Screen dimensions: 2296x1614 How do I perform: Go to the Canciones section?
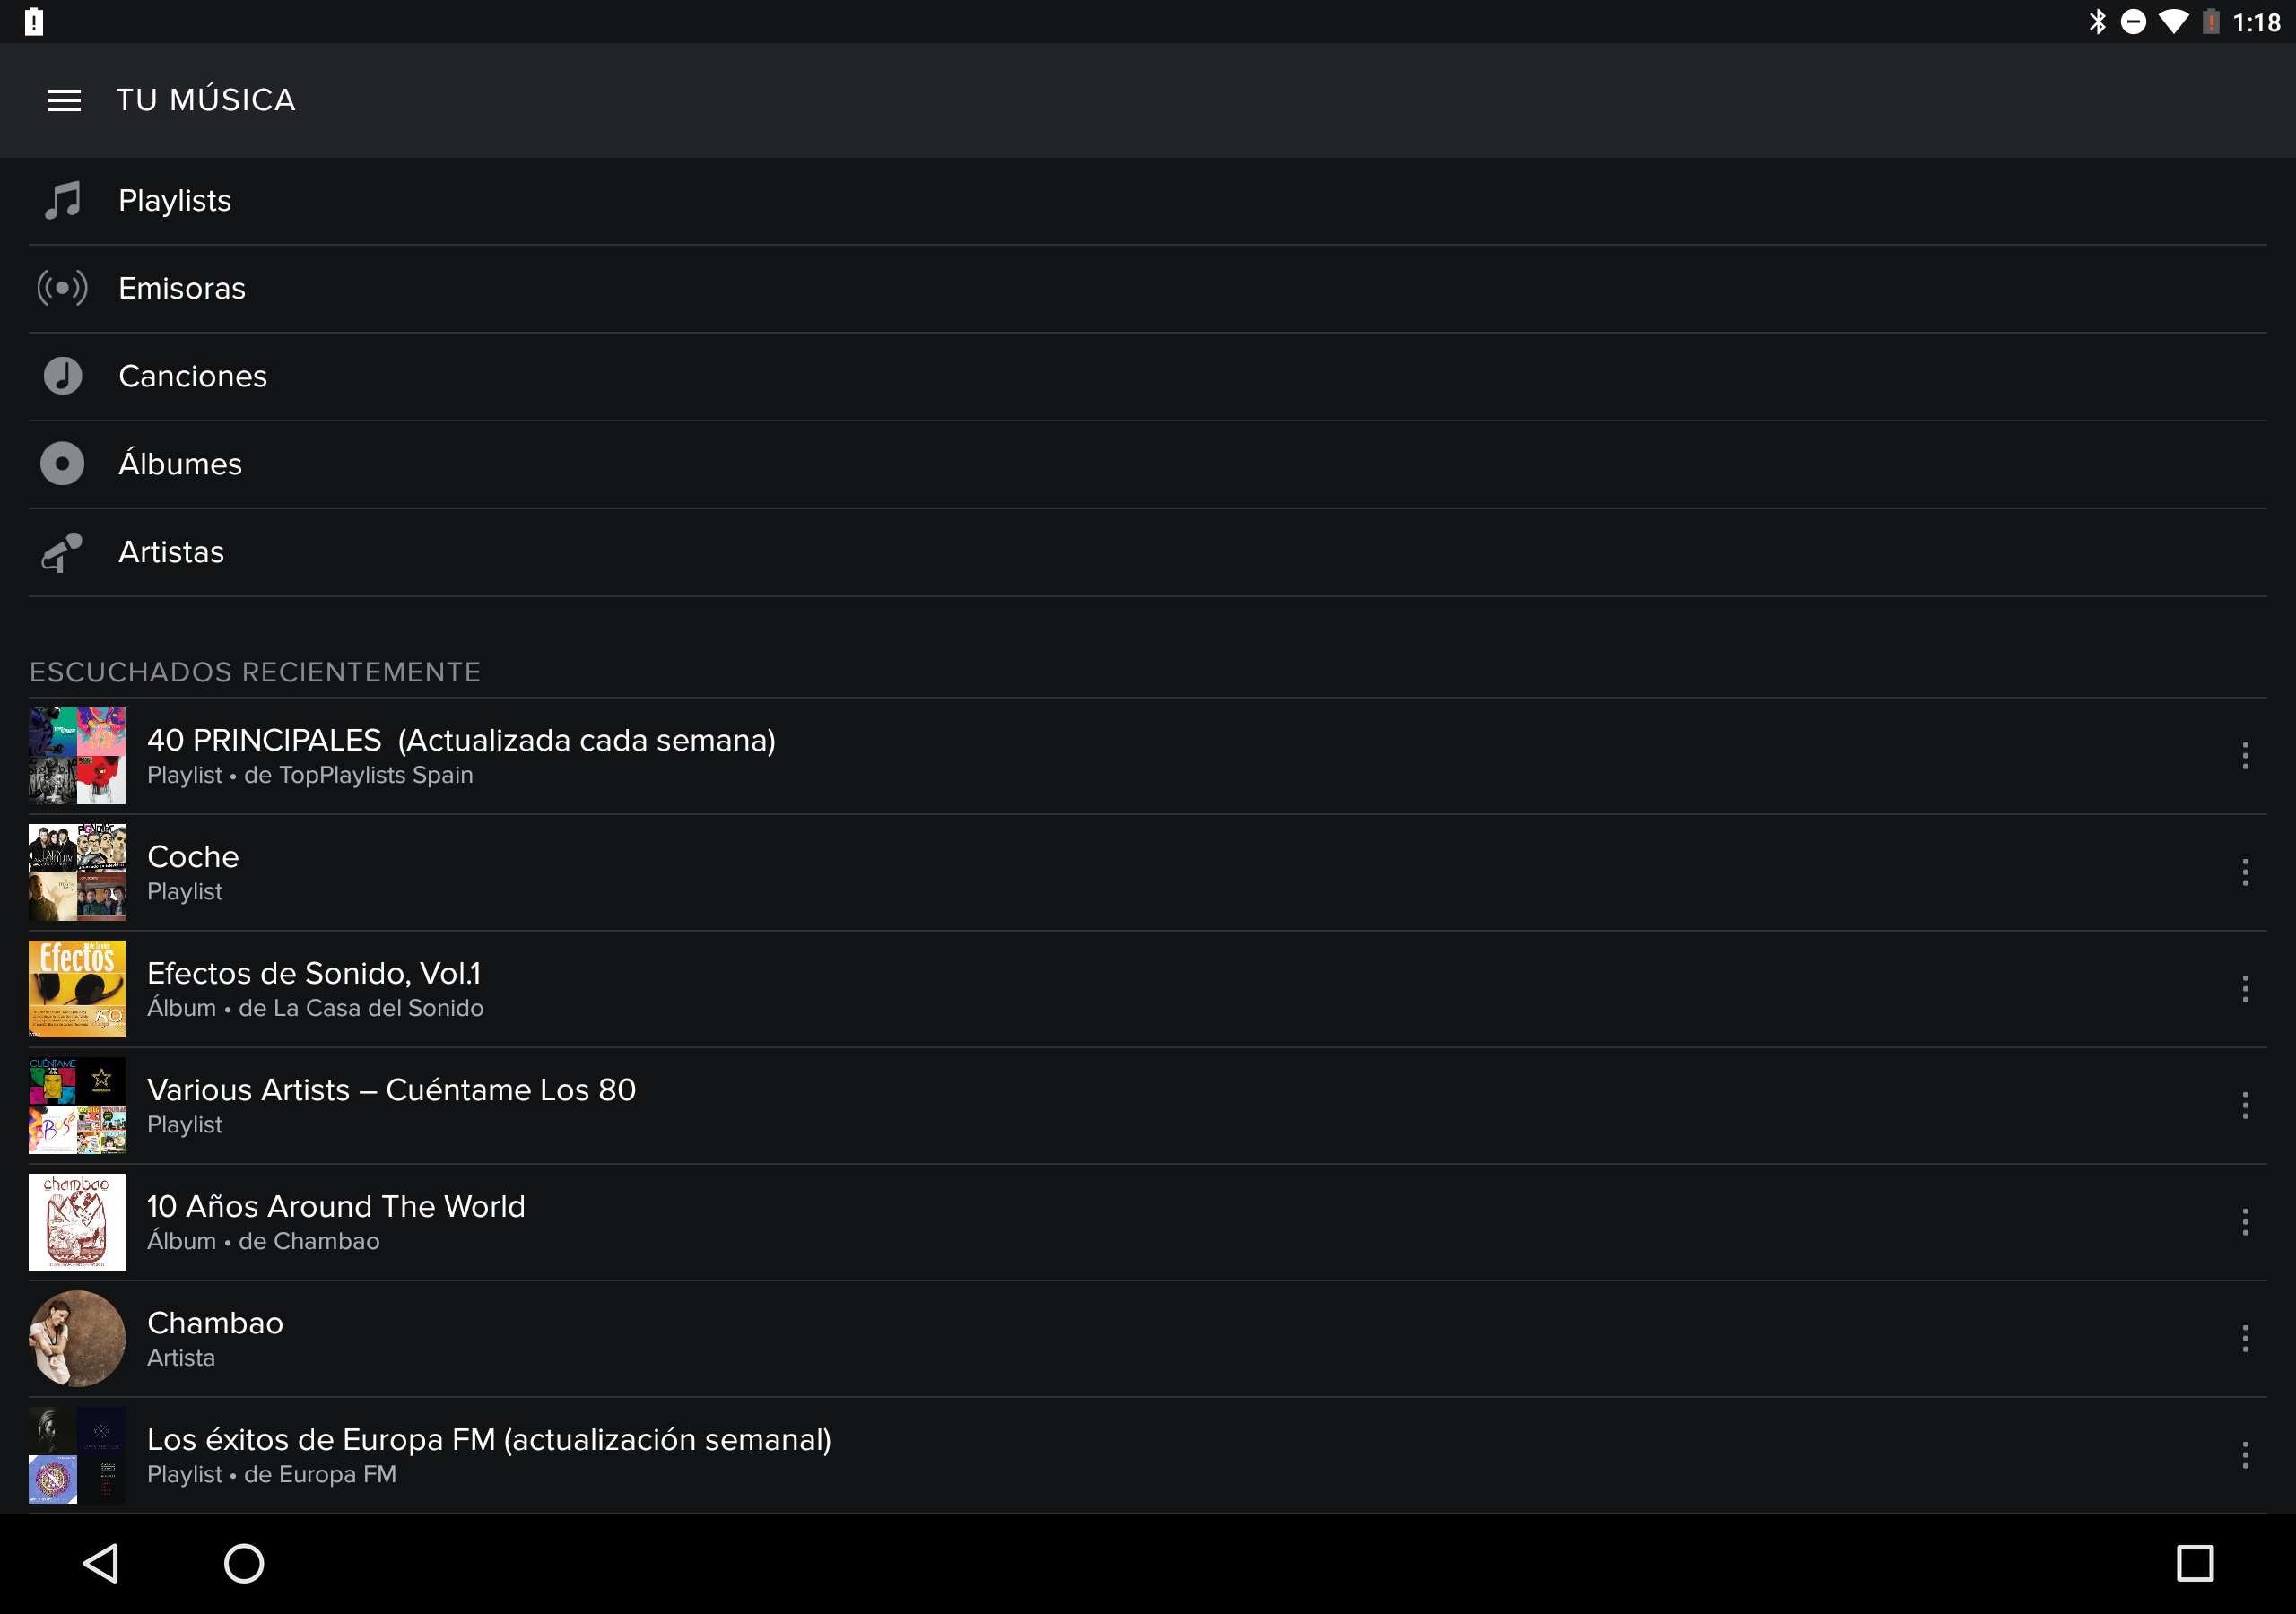click(193, 376)
